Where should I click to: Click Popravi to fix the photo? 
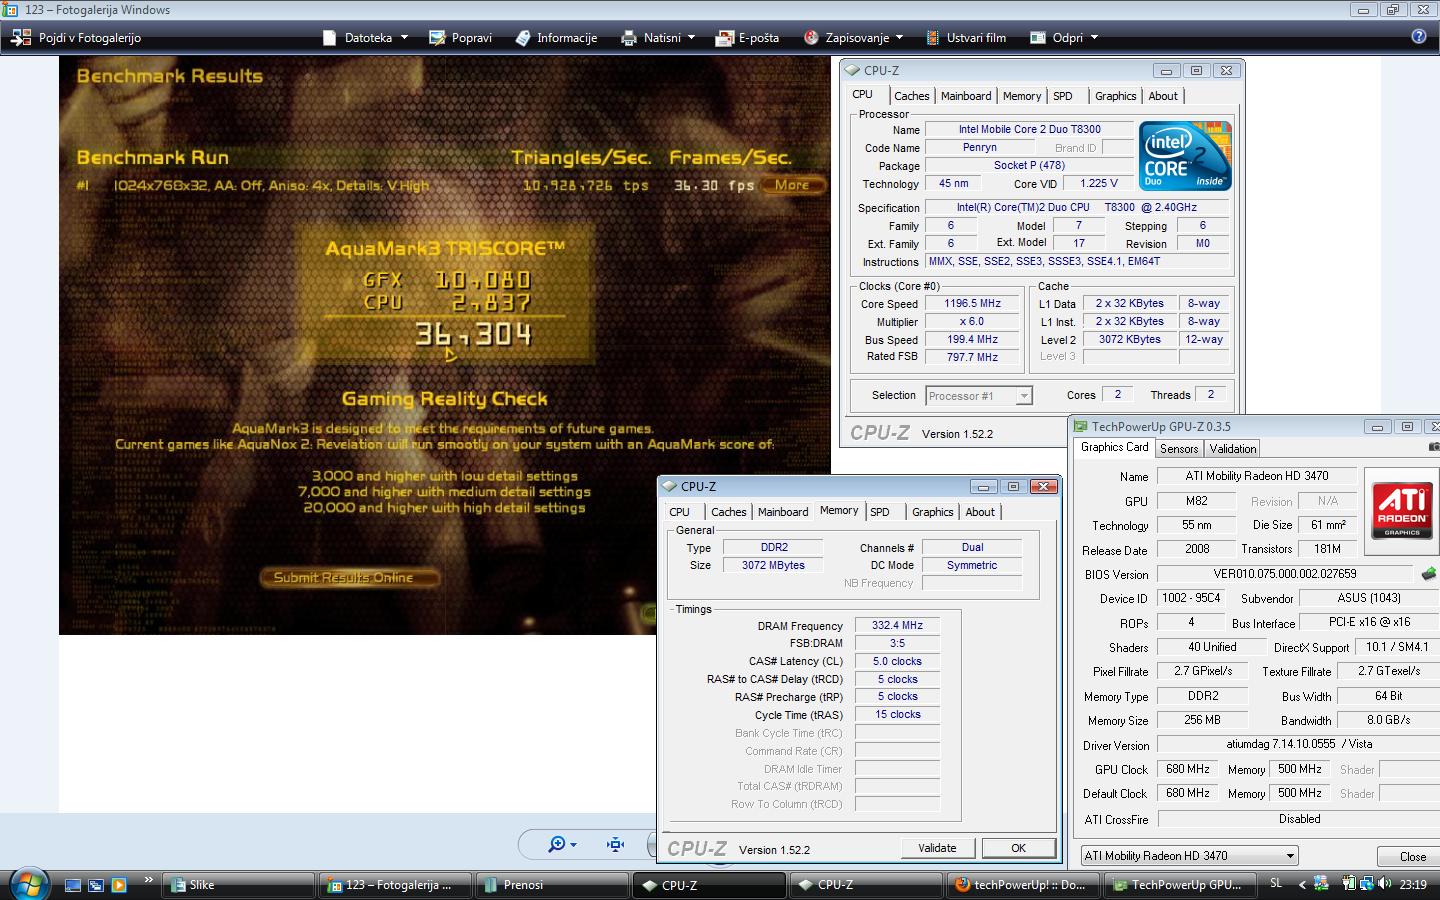(x=461, y=38)
